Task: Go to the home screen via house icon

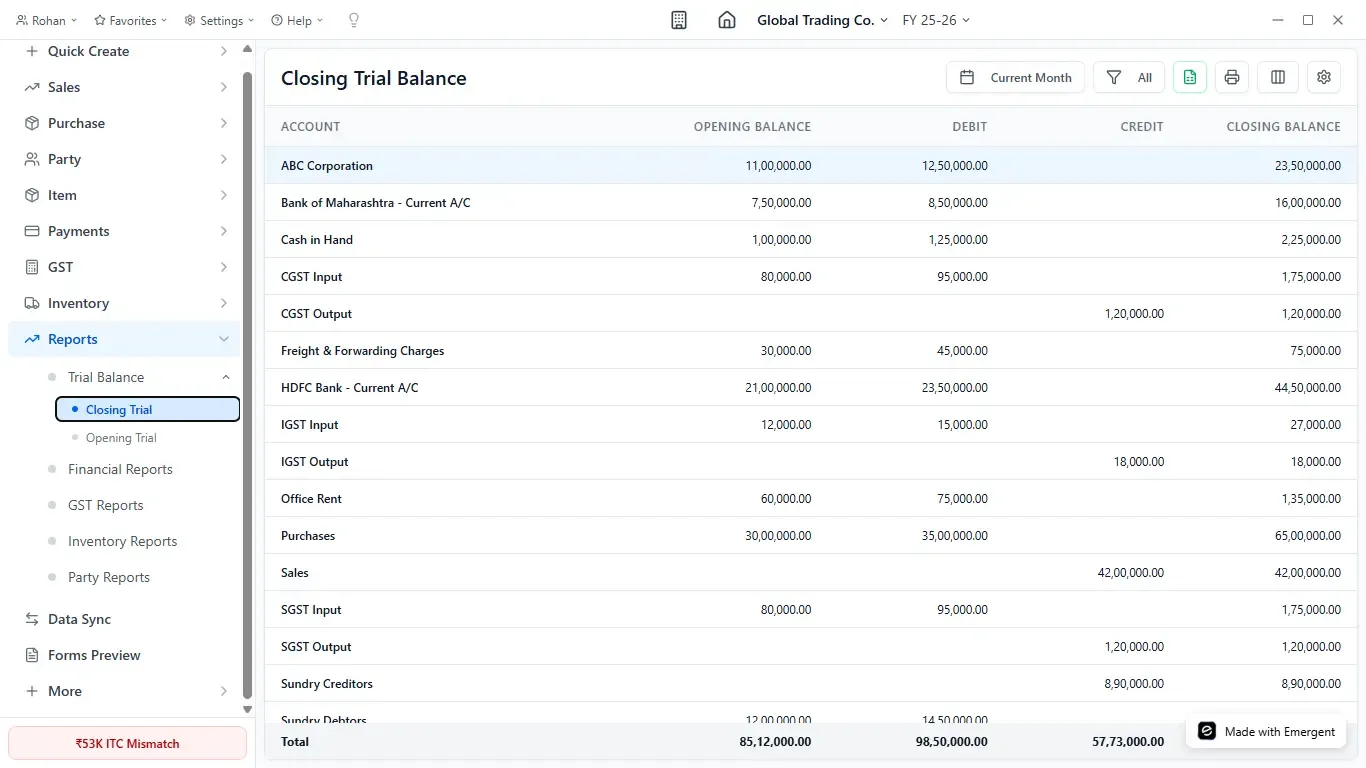Action: point(727,19)
